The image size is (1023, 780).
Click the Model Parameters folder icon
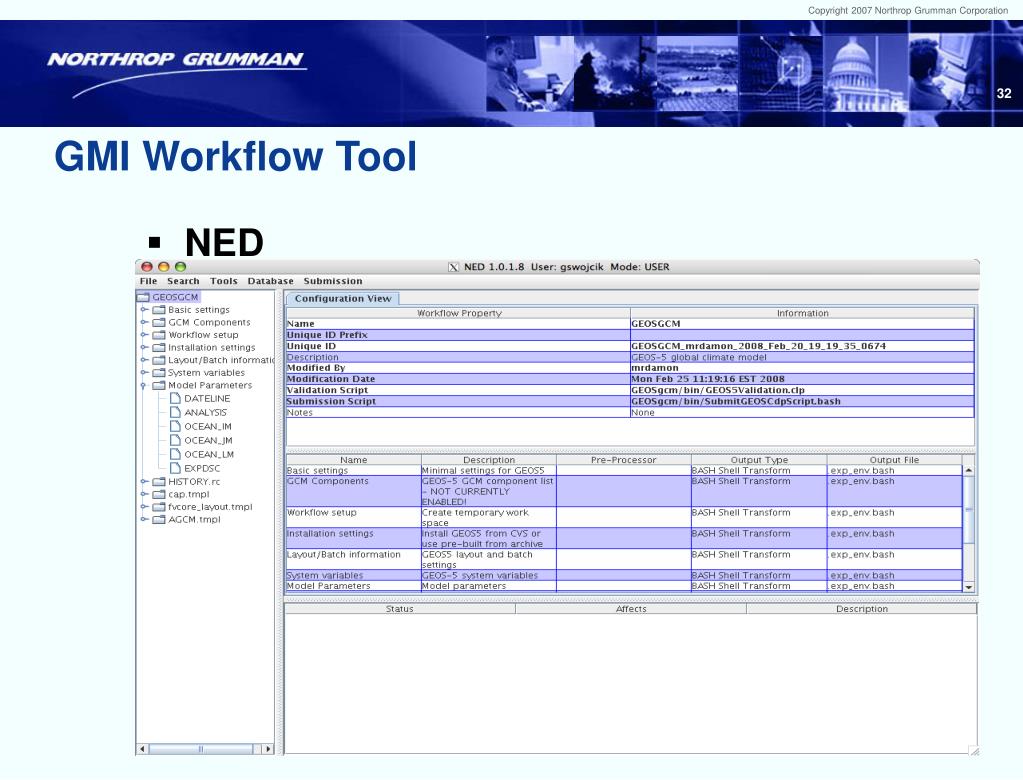159,385
